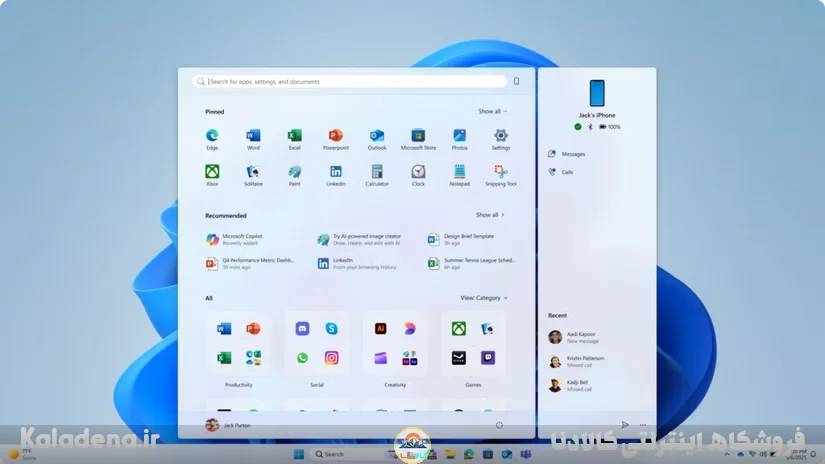825x464 pixels.
Task: Open Discord in Social category
Action: pyautogui.click(x=302, y=329)
